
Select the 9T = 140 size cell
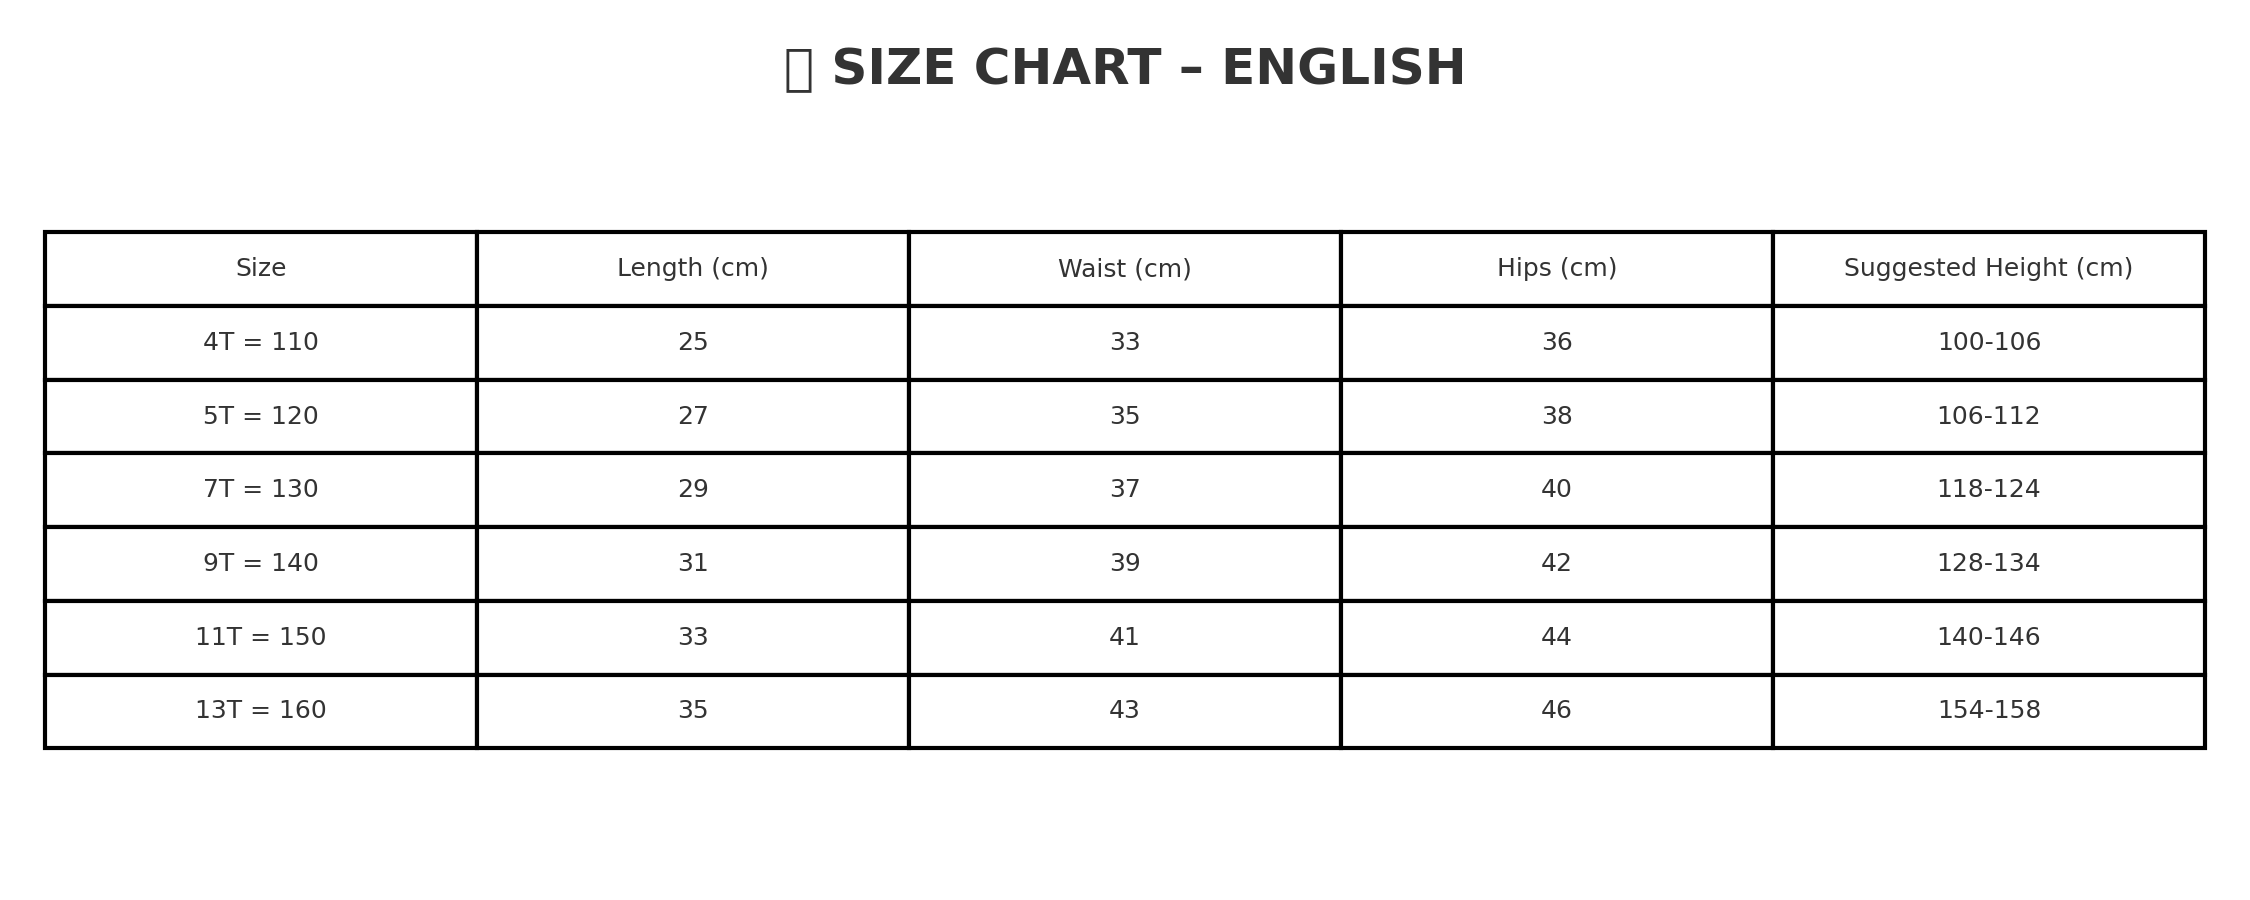(261, 564)
